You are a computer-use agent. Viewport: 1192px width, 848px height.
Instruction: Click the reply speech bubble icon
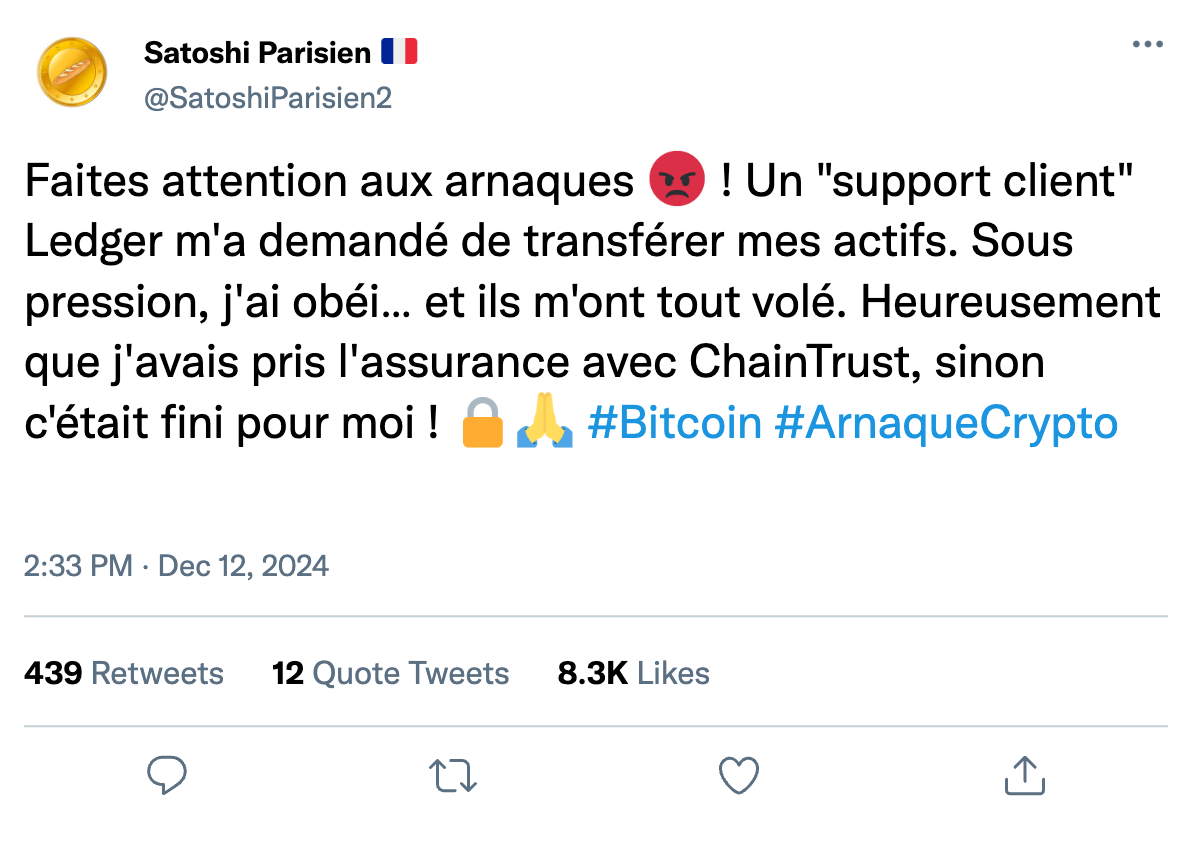pos(168,775)
